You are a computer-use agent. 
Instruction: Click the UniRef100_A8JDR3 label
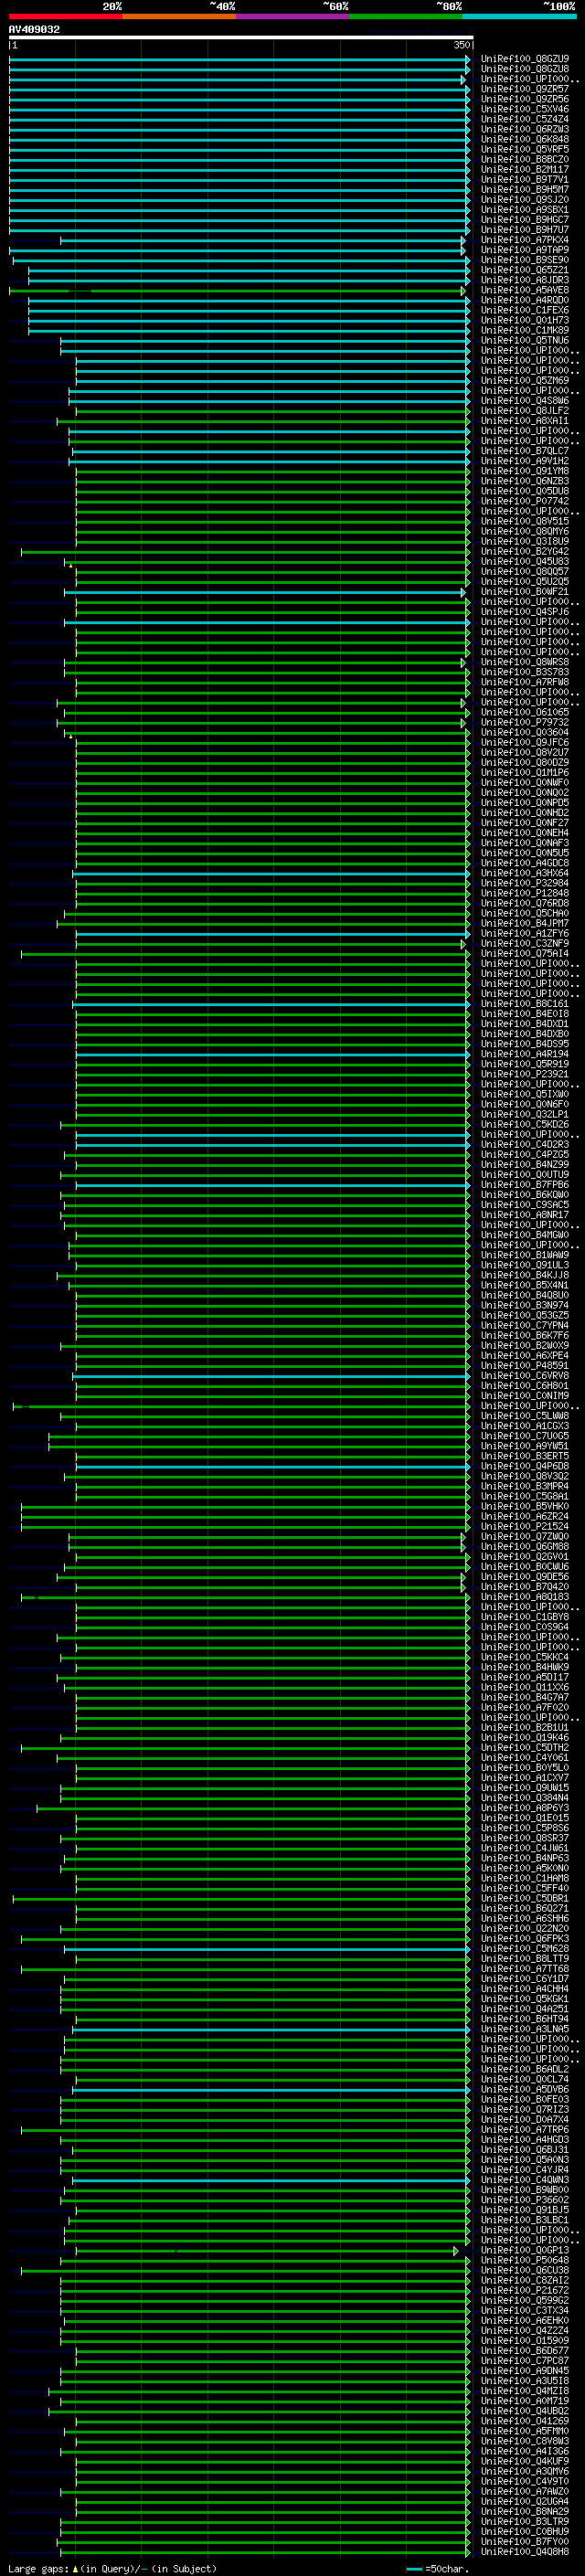[524, 280]
